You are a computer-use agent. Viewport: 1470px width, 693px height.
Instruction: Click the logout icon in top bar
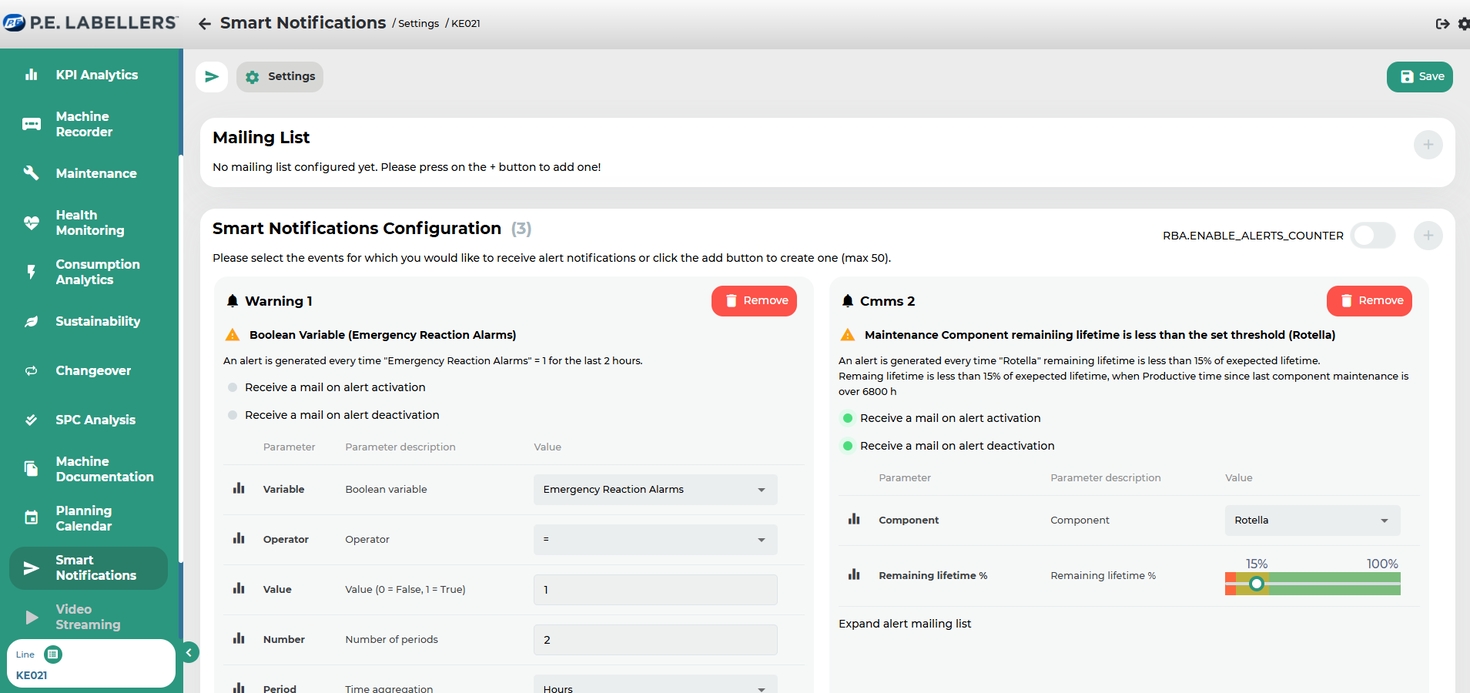point(1442,24)
